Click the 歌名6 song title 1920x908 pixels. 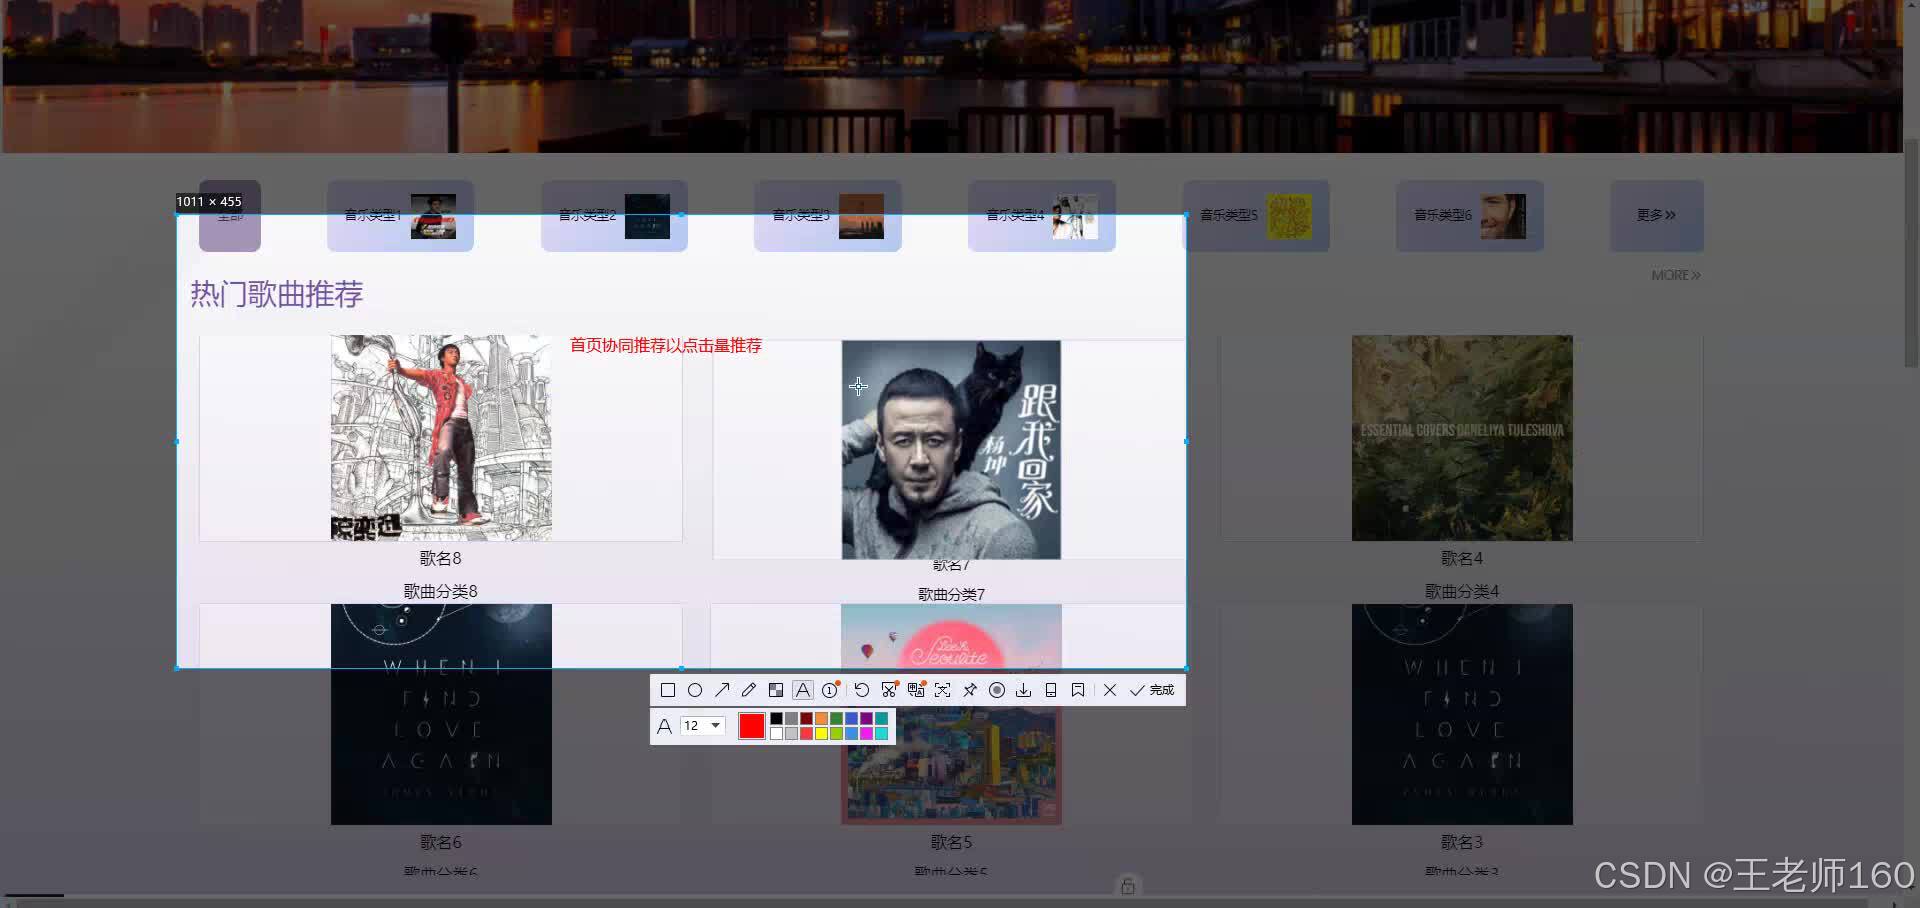click(x=441, y=842)
